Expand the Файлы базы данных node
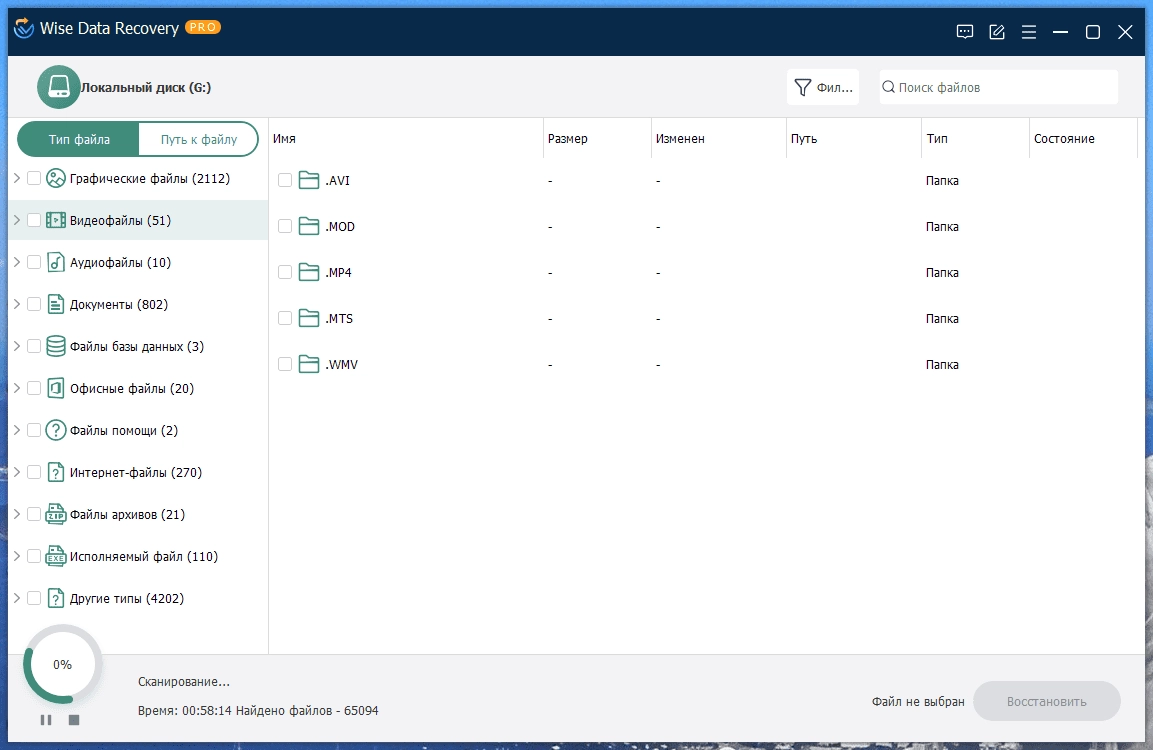Viewport: 1153px width, 750px height. (17, 346)
